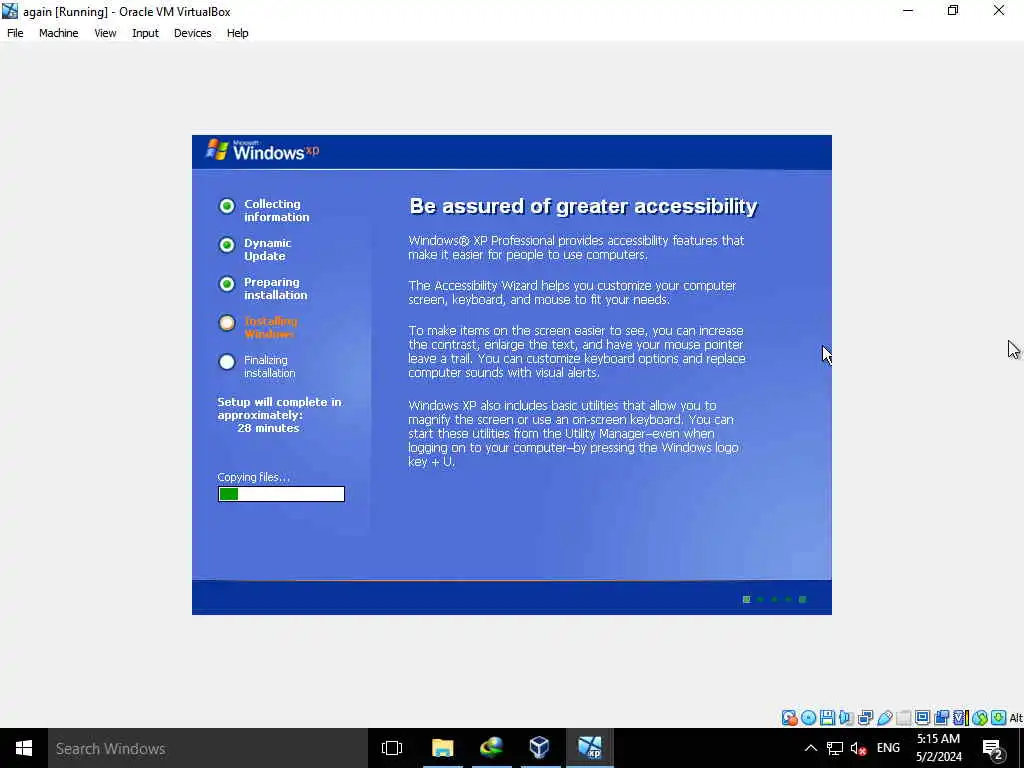Minimize the VirtualBox window

(908, 11)
